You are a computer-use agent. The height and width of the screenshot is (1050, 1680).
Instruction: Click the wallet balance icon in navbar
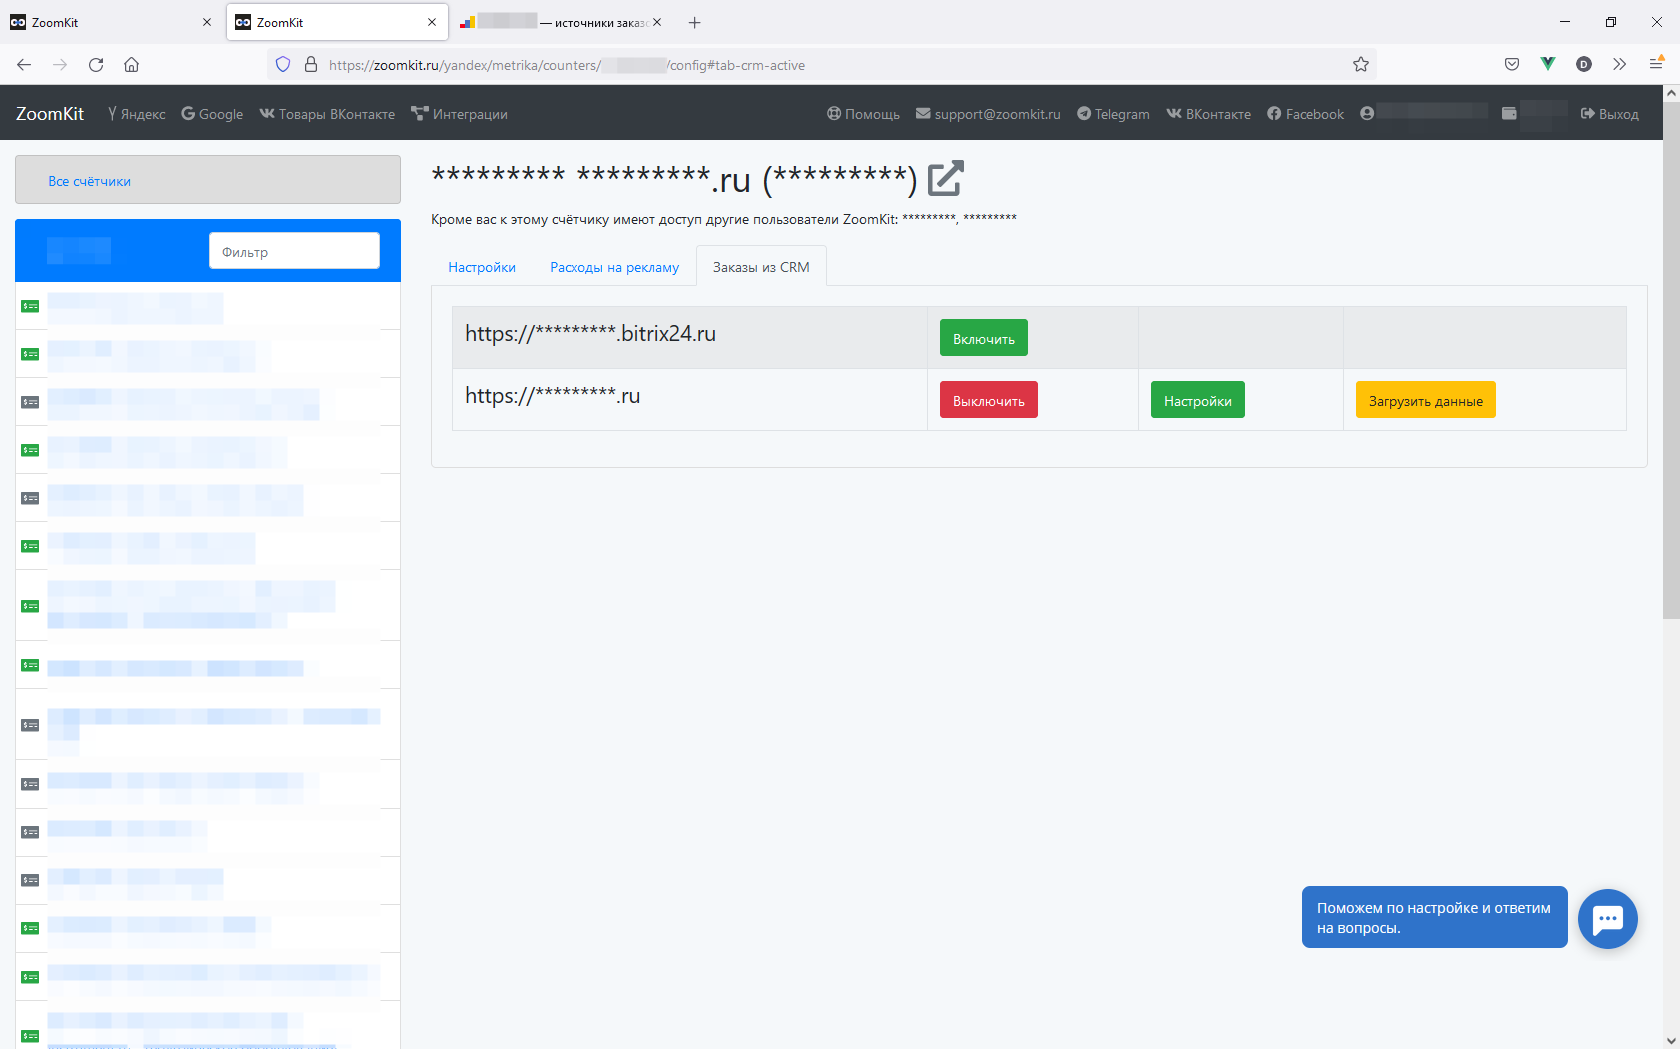[x=1509, y=114]
